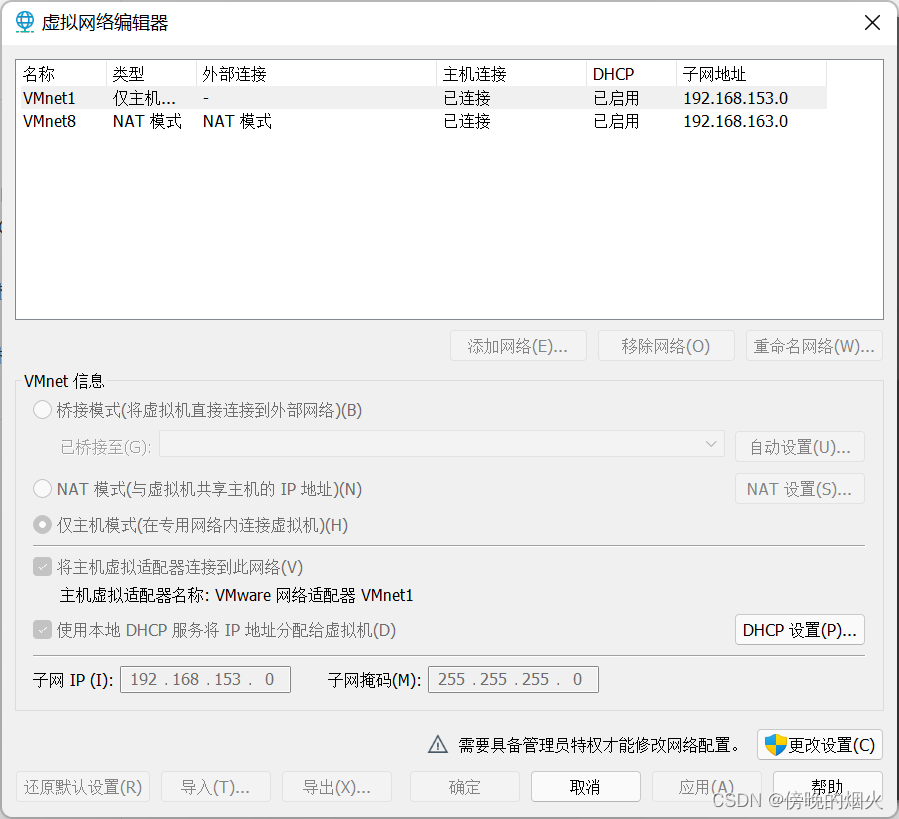899x819 pixels.
Task: Click 还原默认设置(R) button
Action: click(83, 786)
